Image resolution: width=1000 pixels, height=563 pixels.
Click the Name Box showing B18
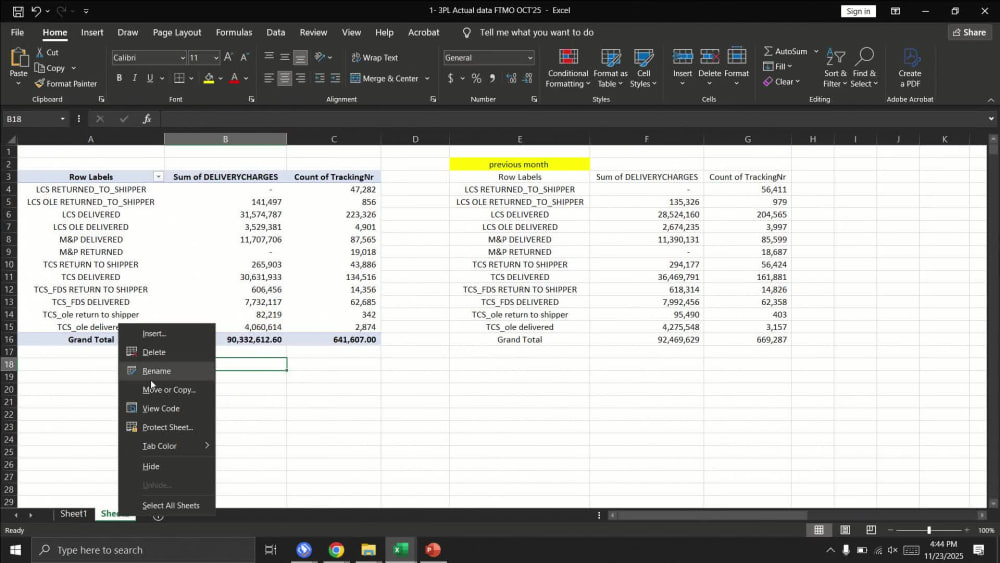(36, 119)
